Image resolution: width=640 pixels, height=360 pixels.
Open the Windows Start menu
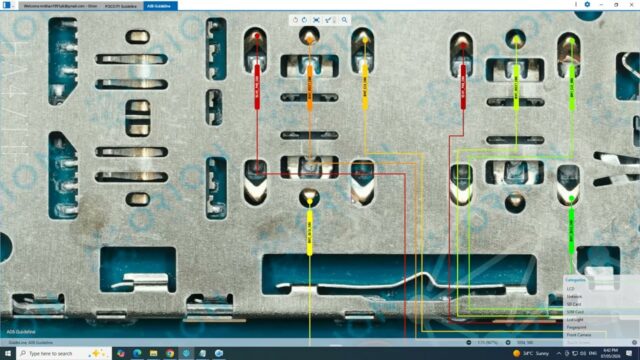pyautogui.click(x=7, y=353)
